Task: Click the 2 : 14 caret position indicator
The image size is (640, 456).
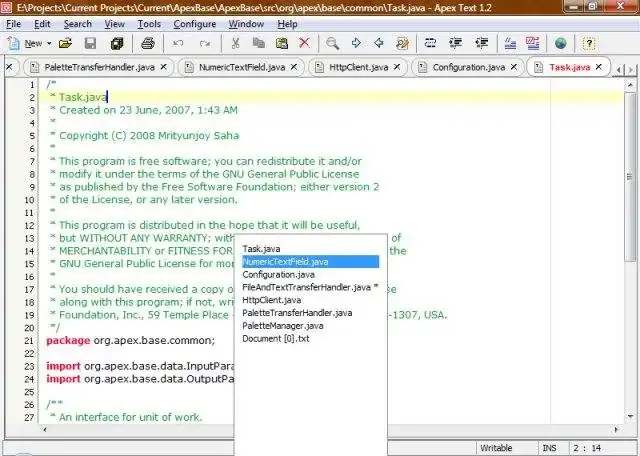Action: [588, 448]
